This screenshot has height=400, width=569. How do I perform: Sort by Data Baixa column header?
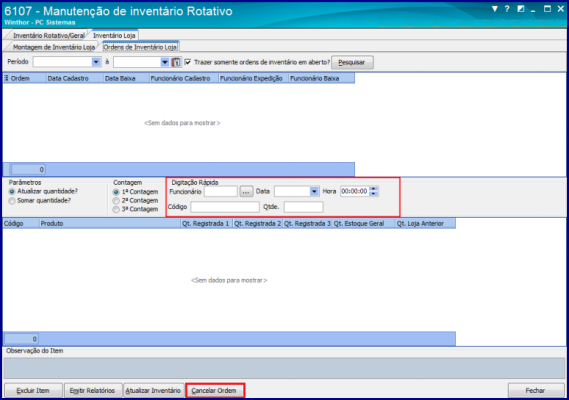tap(126, 78)
